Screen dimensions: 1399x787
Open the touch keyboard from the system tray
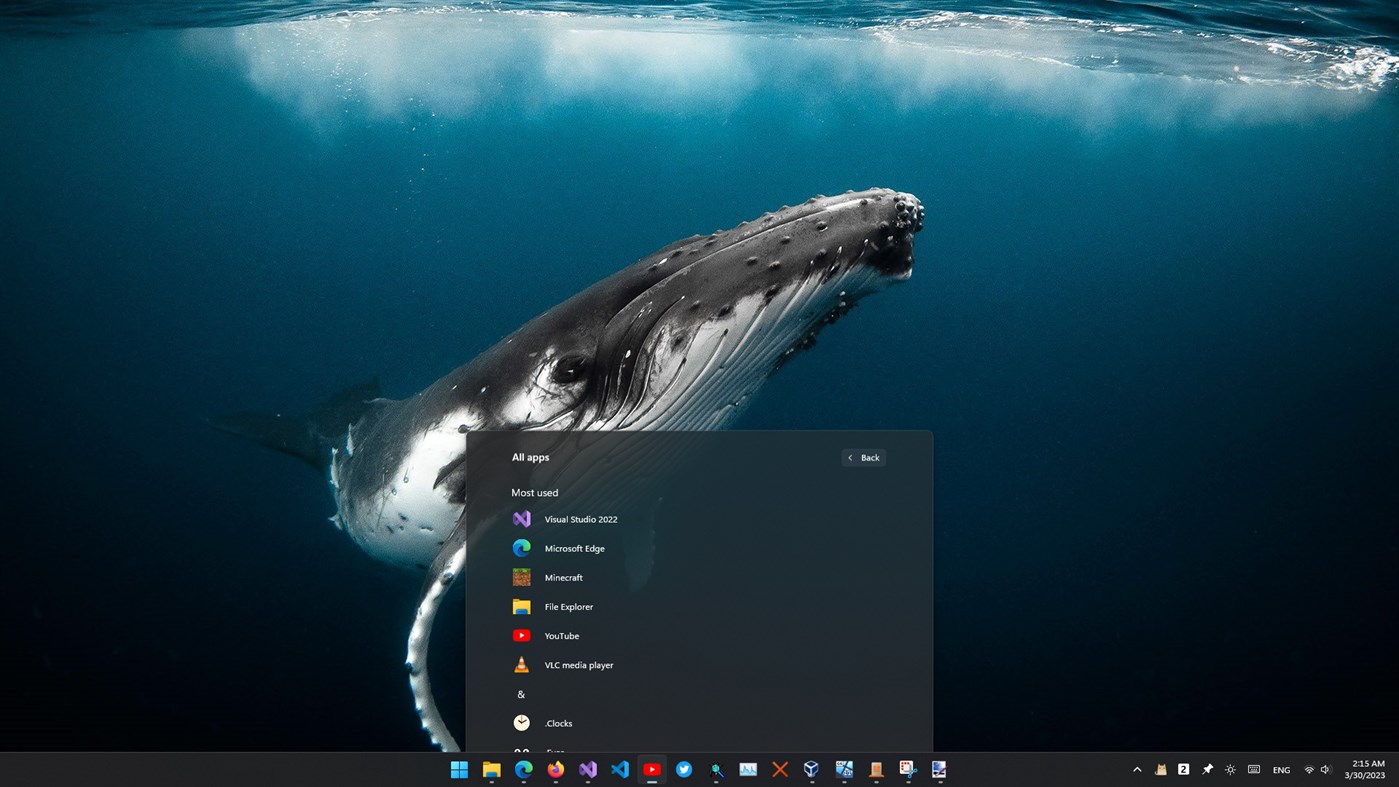coord(1253,770)
